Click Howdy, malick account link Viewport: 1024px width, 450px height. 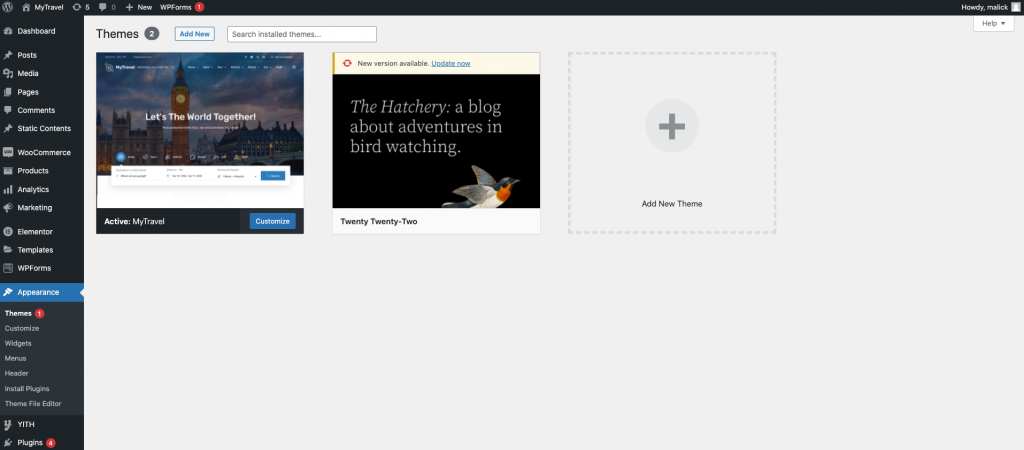984,7
